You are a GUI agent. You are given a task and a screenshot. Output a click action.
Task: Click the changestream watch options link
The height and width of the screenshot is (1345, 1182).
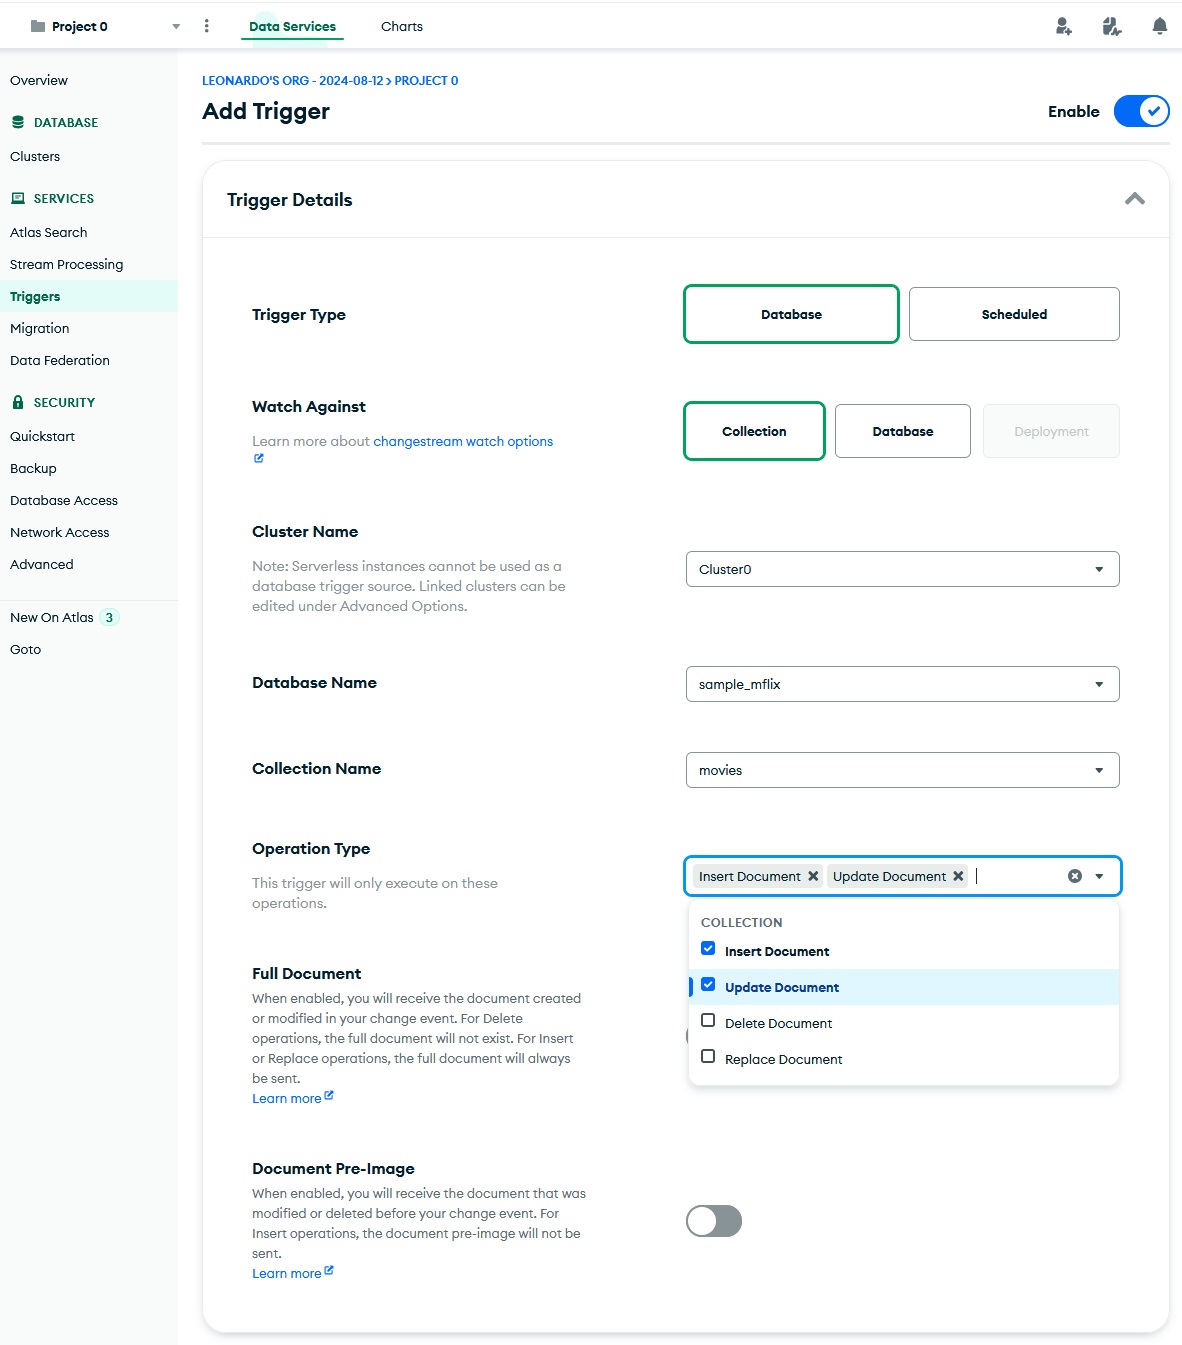[x=462, y=441]
